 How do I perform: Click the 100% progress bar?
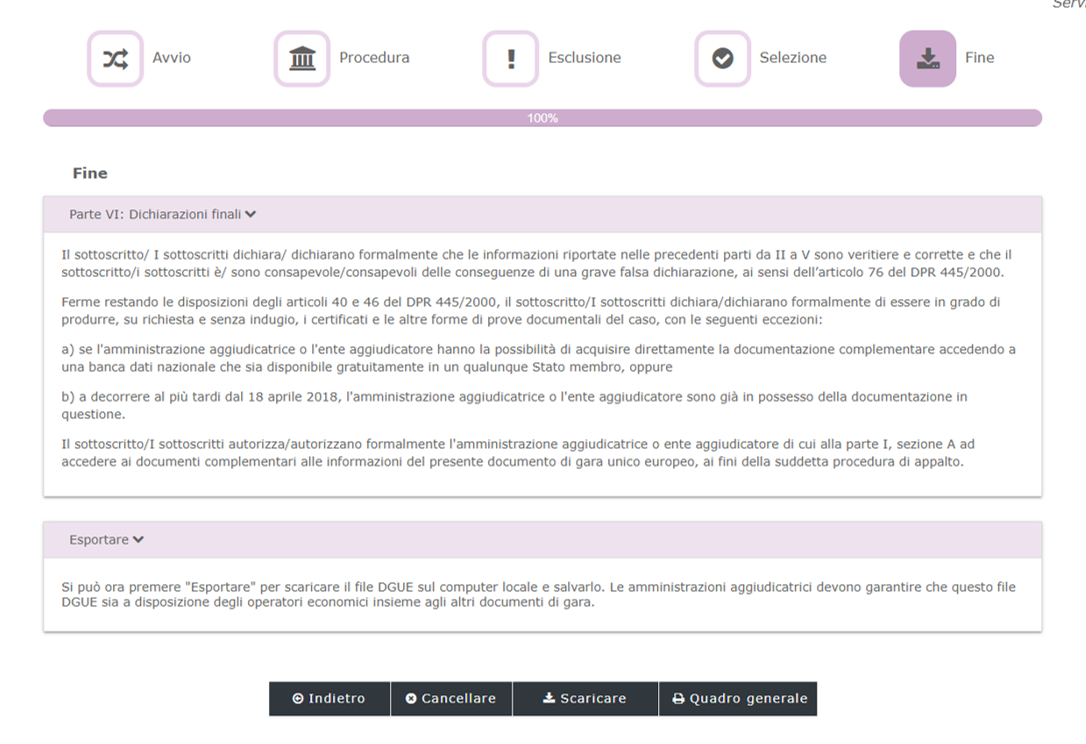click(542, 118)
